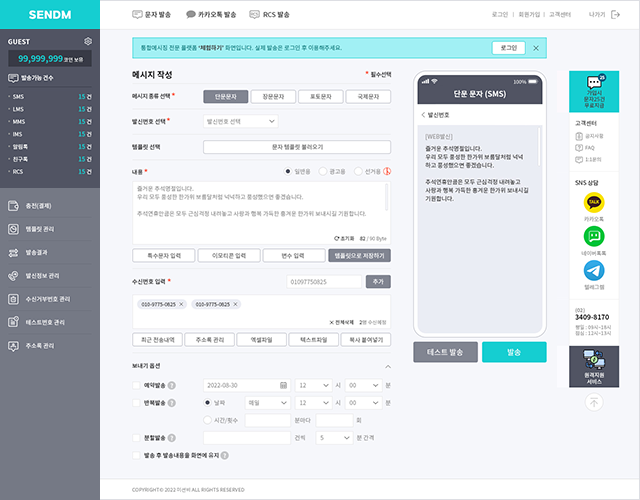Enable the 예약발송 checkbox

136,385
